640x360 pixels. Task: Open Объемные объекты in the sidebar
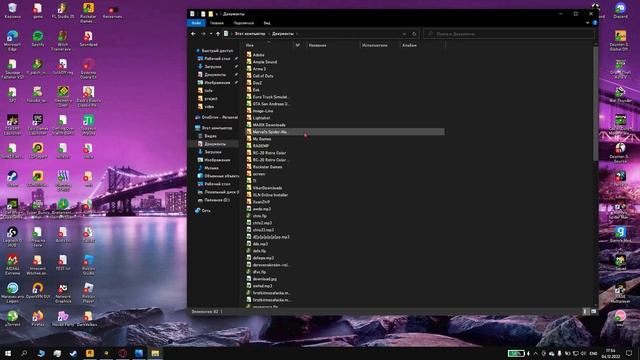(218, 176)
